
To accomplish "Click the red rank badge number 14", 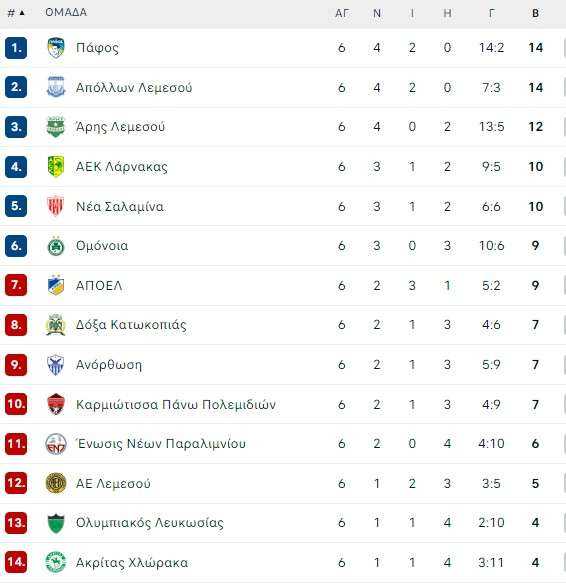I will (x=16, y=562).
